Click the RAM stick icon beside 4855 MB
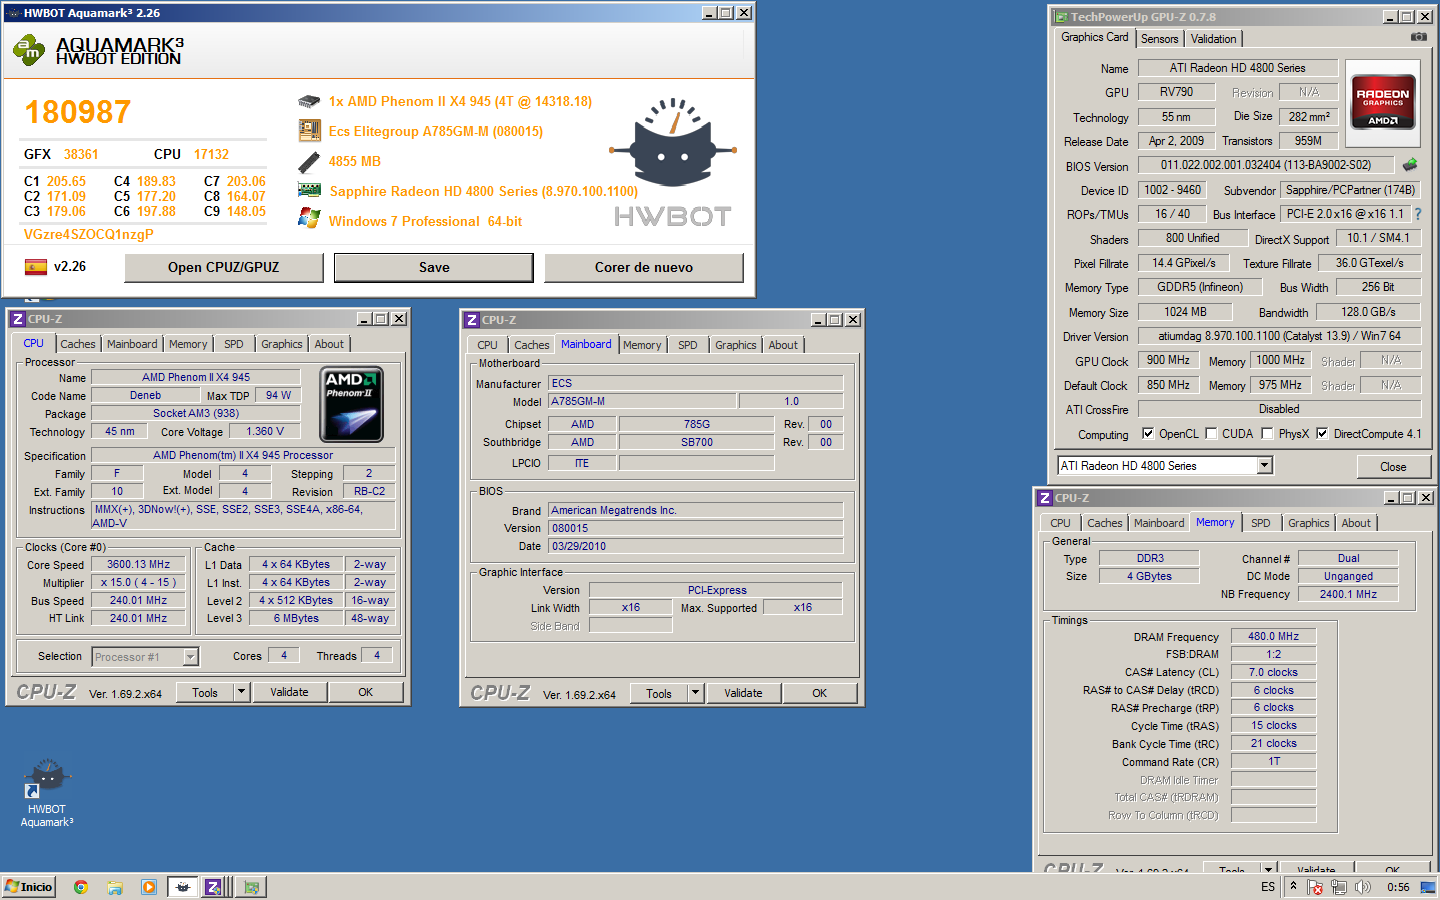 [309, 161]
